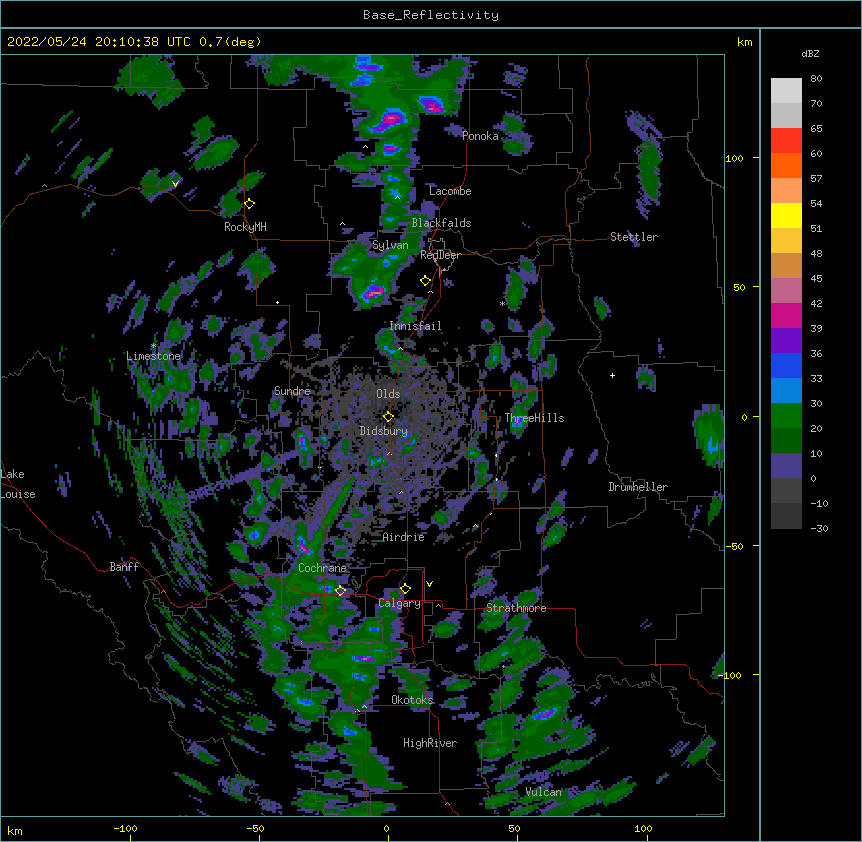Screen dimensions: 862x842
Task: Click the white plus marker west of Drumheller region
Action: 612,375
